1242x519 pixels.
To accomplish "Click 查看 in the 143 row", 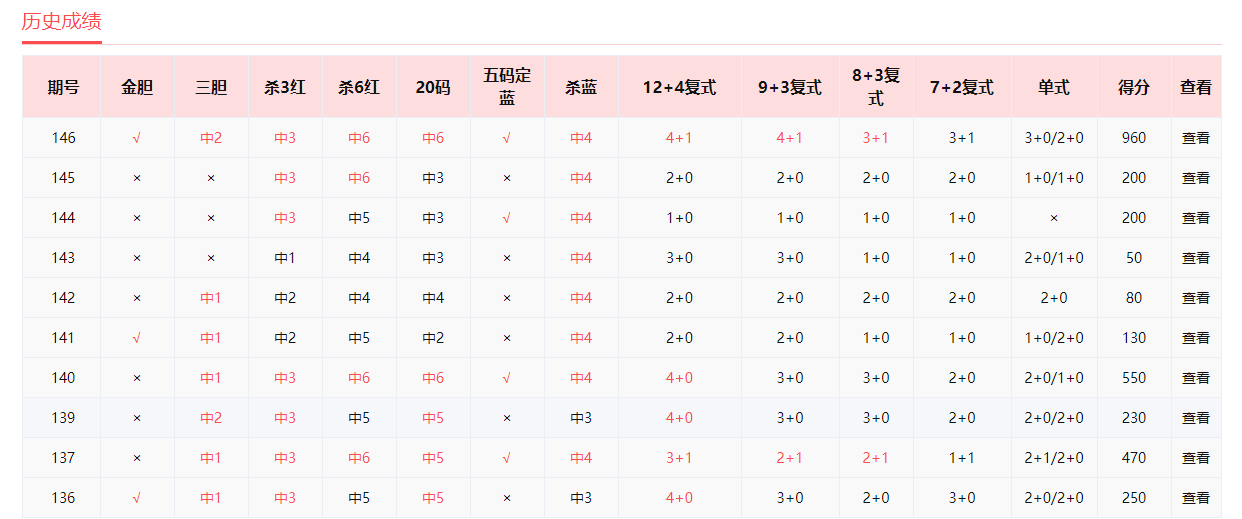I will (x=1195, y=258).
